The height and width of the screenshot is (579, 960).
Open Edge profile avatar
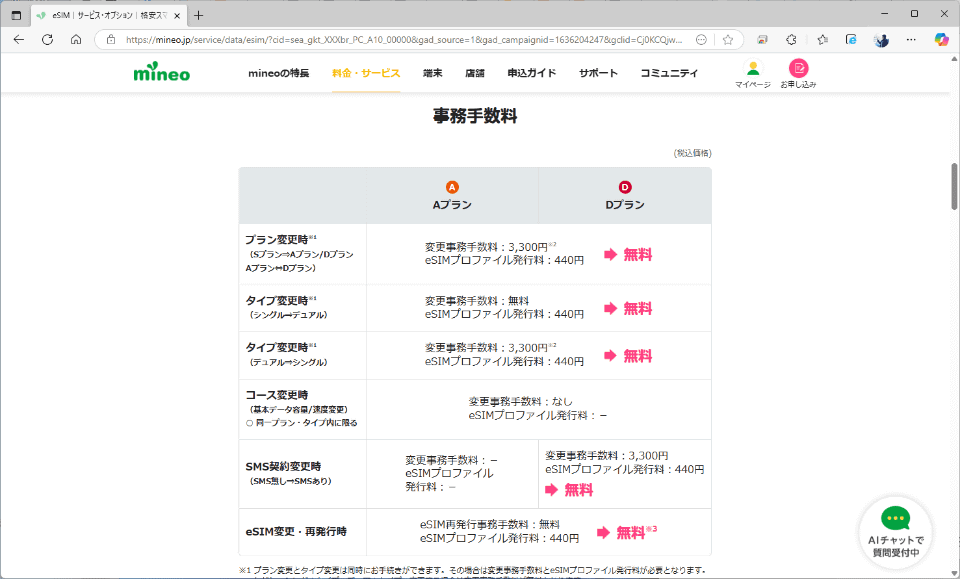coord(882,40)
